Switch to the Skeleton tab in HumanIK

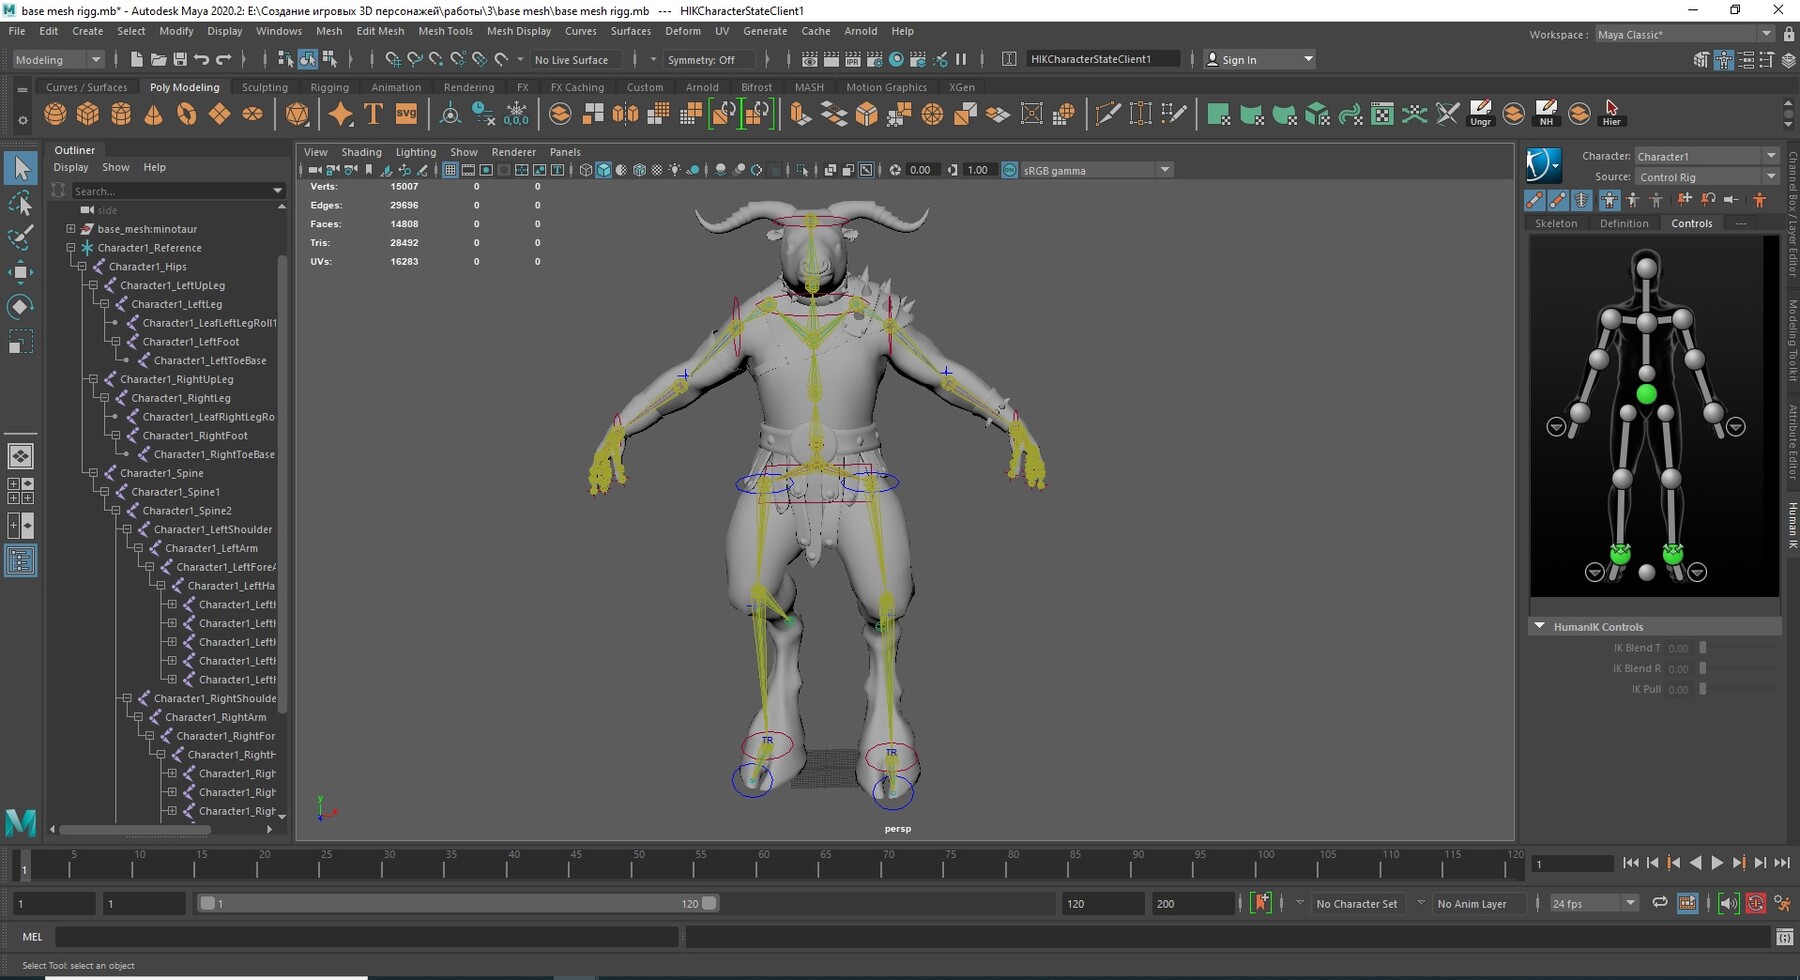(x=1556, y=223)
